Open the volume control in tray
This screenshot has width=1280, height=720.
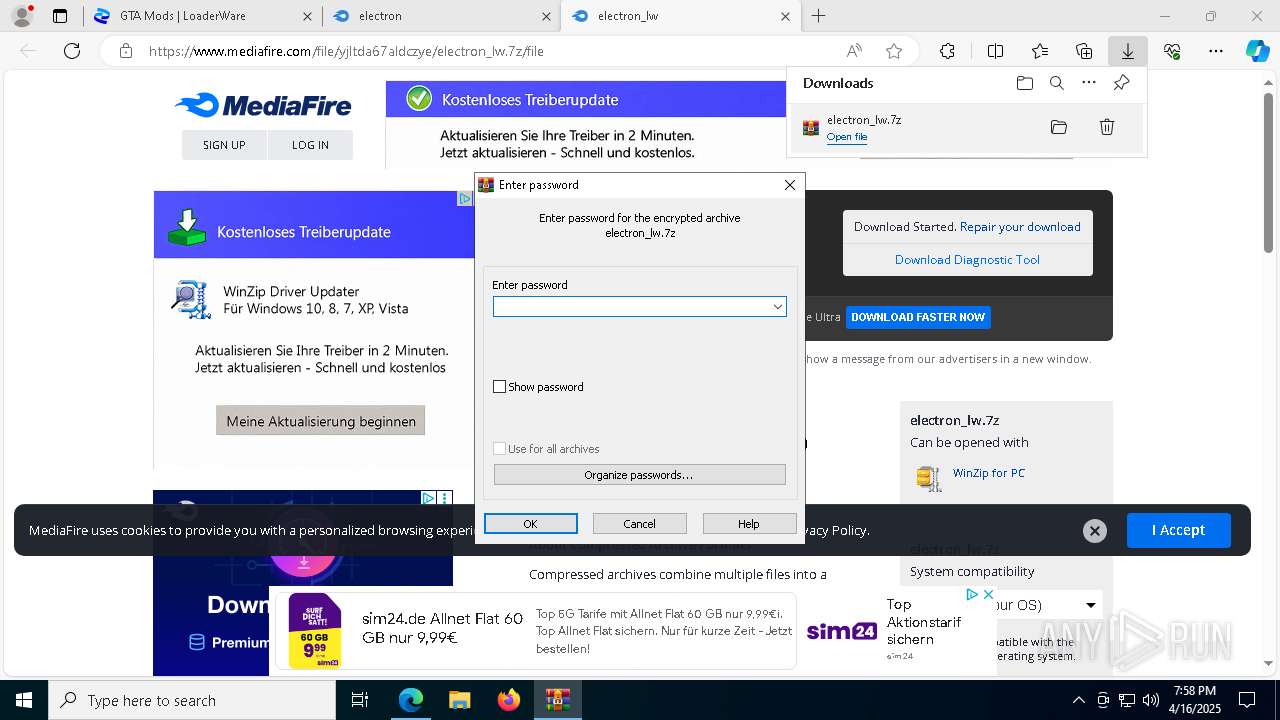tap(1151, 700)
